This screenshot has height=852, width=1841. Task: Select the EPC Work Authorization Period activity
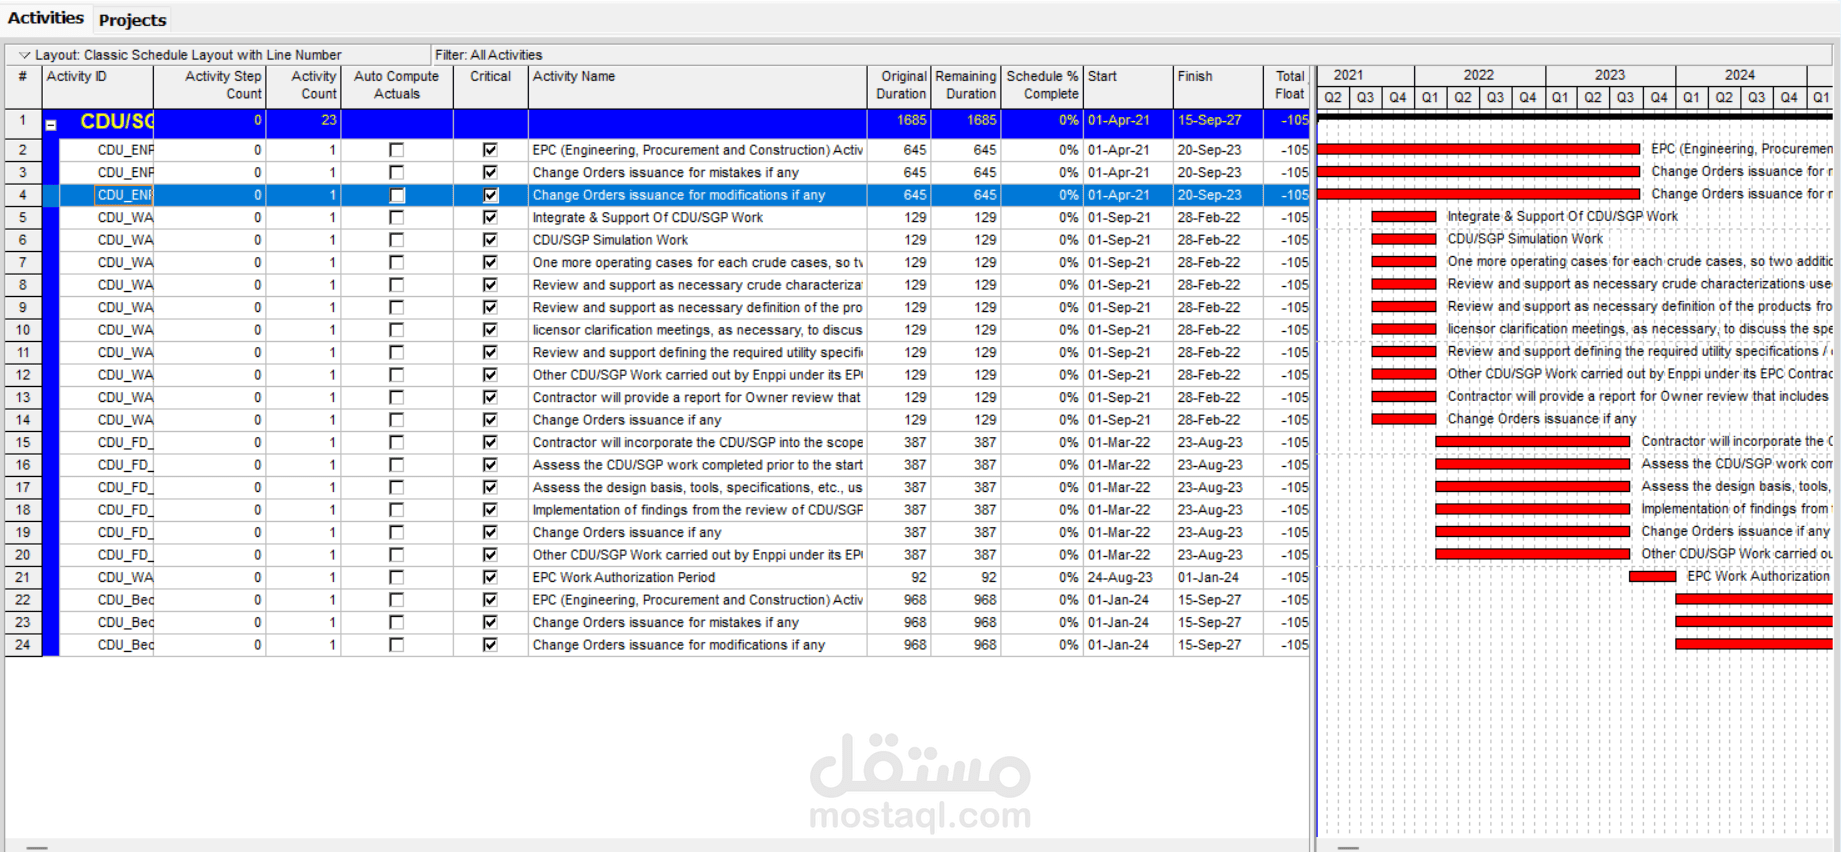pos(624,577)
